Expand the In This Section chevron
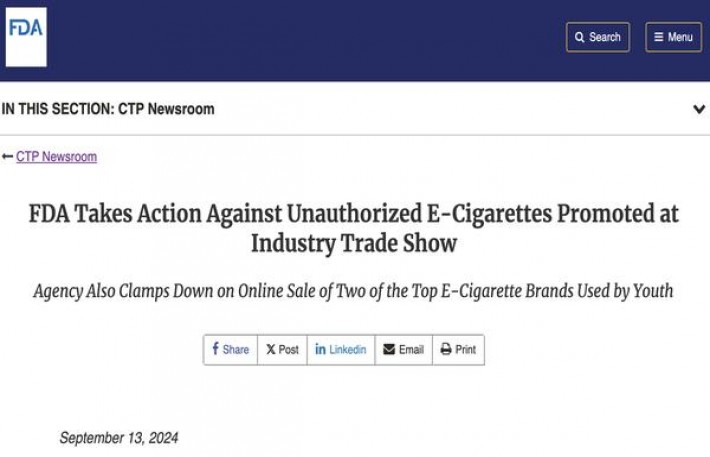Viewport: 710px width, 457px height. [699, 109]
